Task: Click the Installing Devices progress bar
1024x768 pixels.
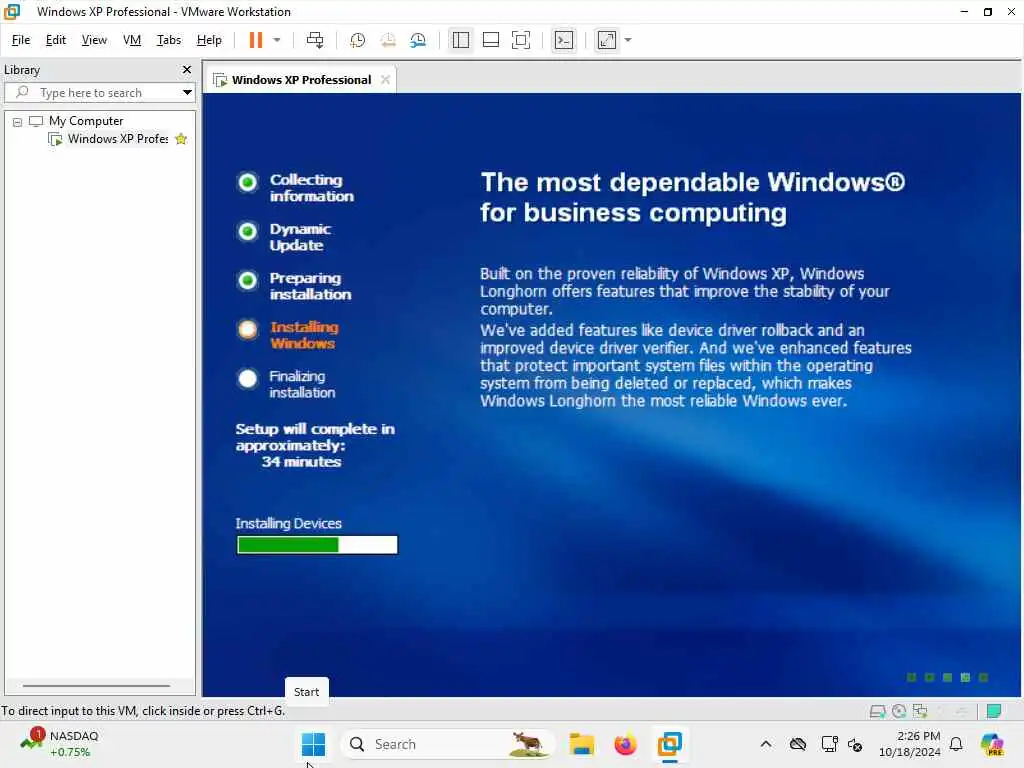Action: pyautogui.click(x=317, y=545)
